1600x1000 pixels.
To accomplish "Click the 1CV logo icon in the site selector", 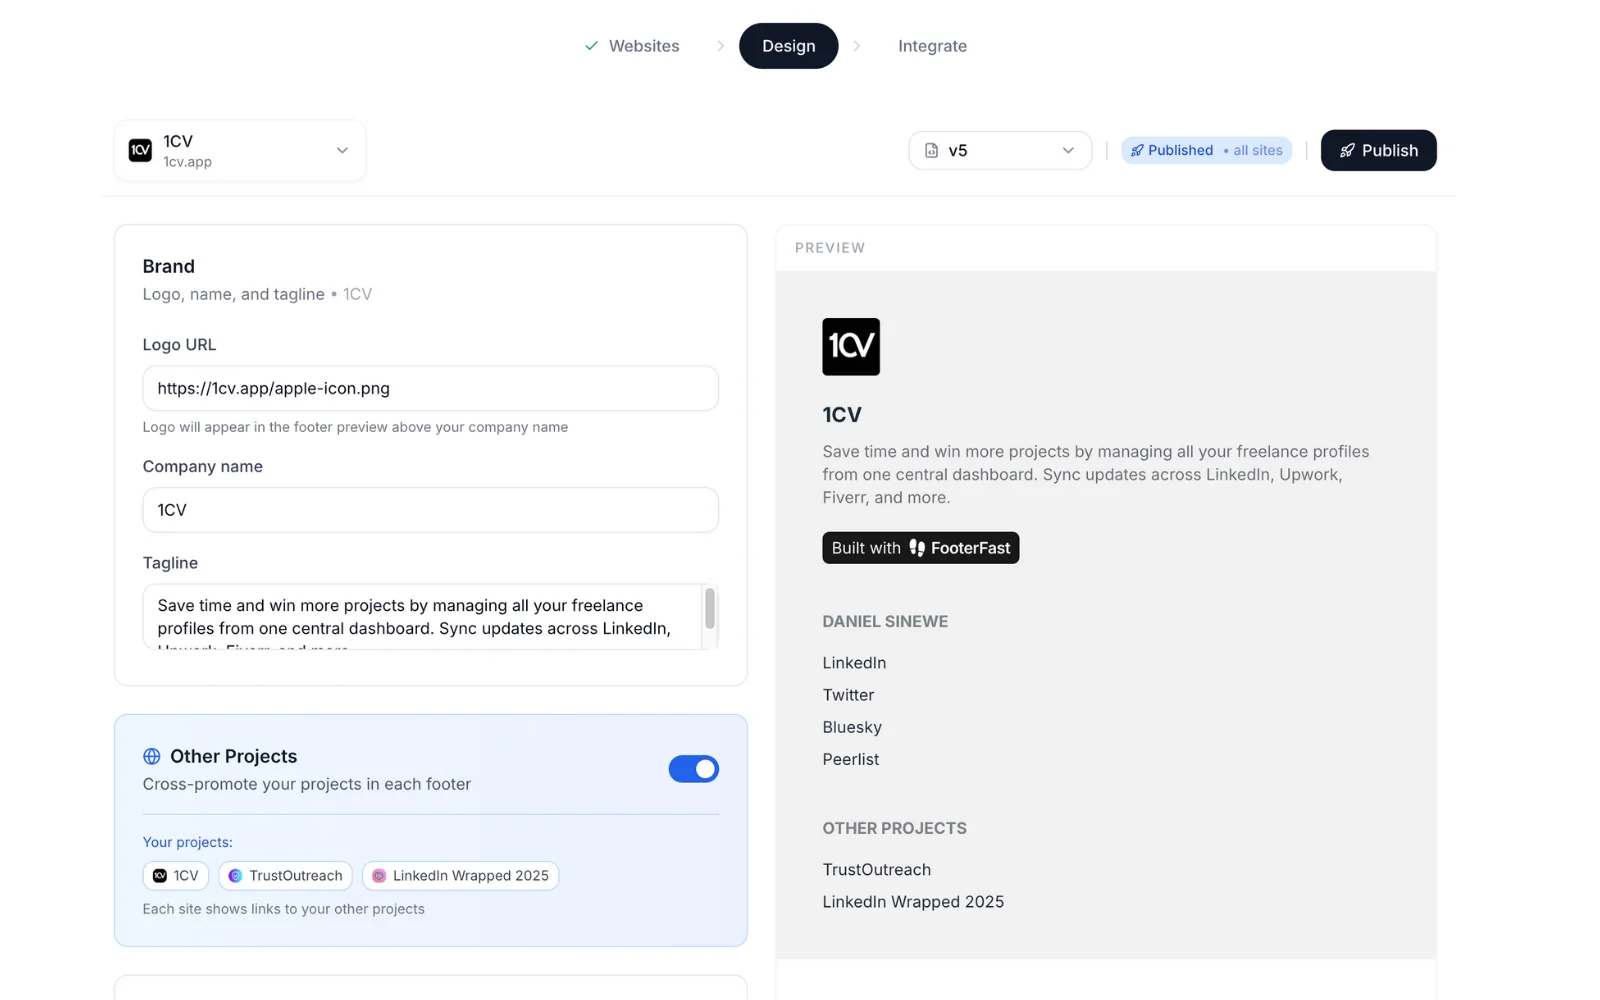I will 140,150.
